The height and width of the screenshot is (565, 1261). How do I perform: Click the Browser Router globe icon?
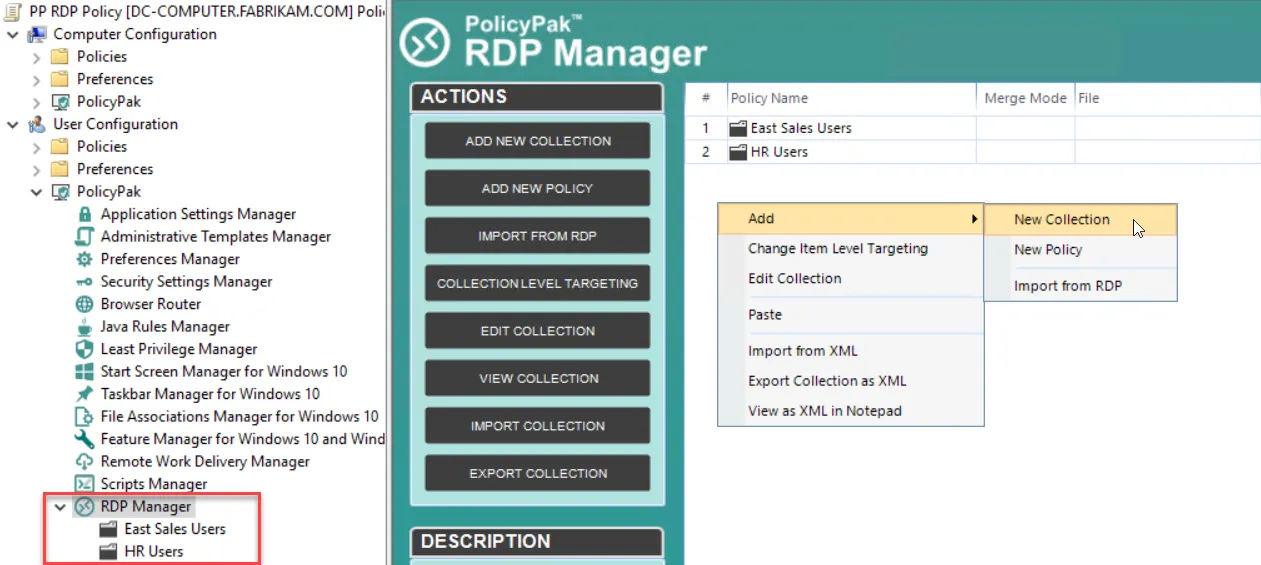[x=85, y=304]
